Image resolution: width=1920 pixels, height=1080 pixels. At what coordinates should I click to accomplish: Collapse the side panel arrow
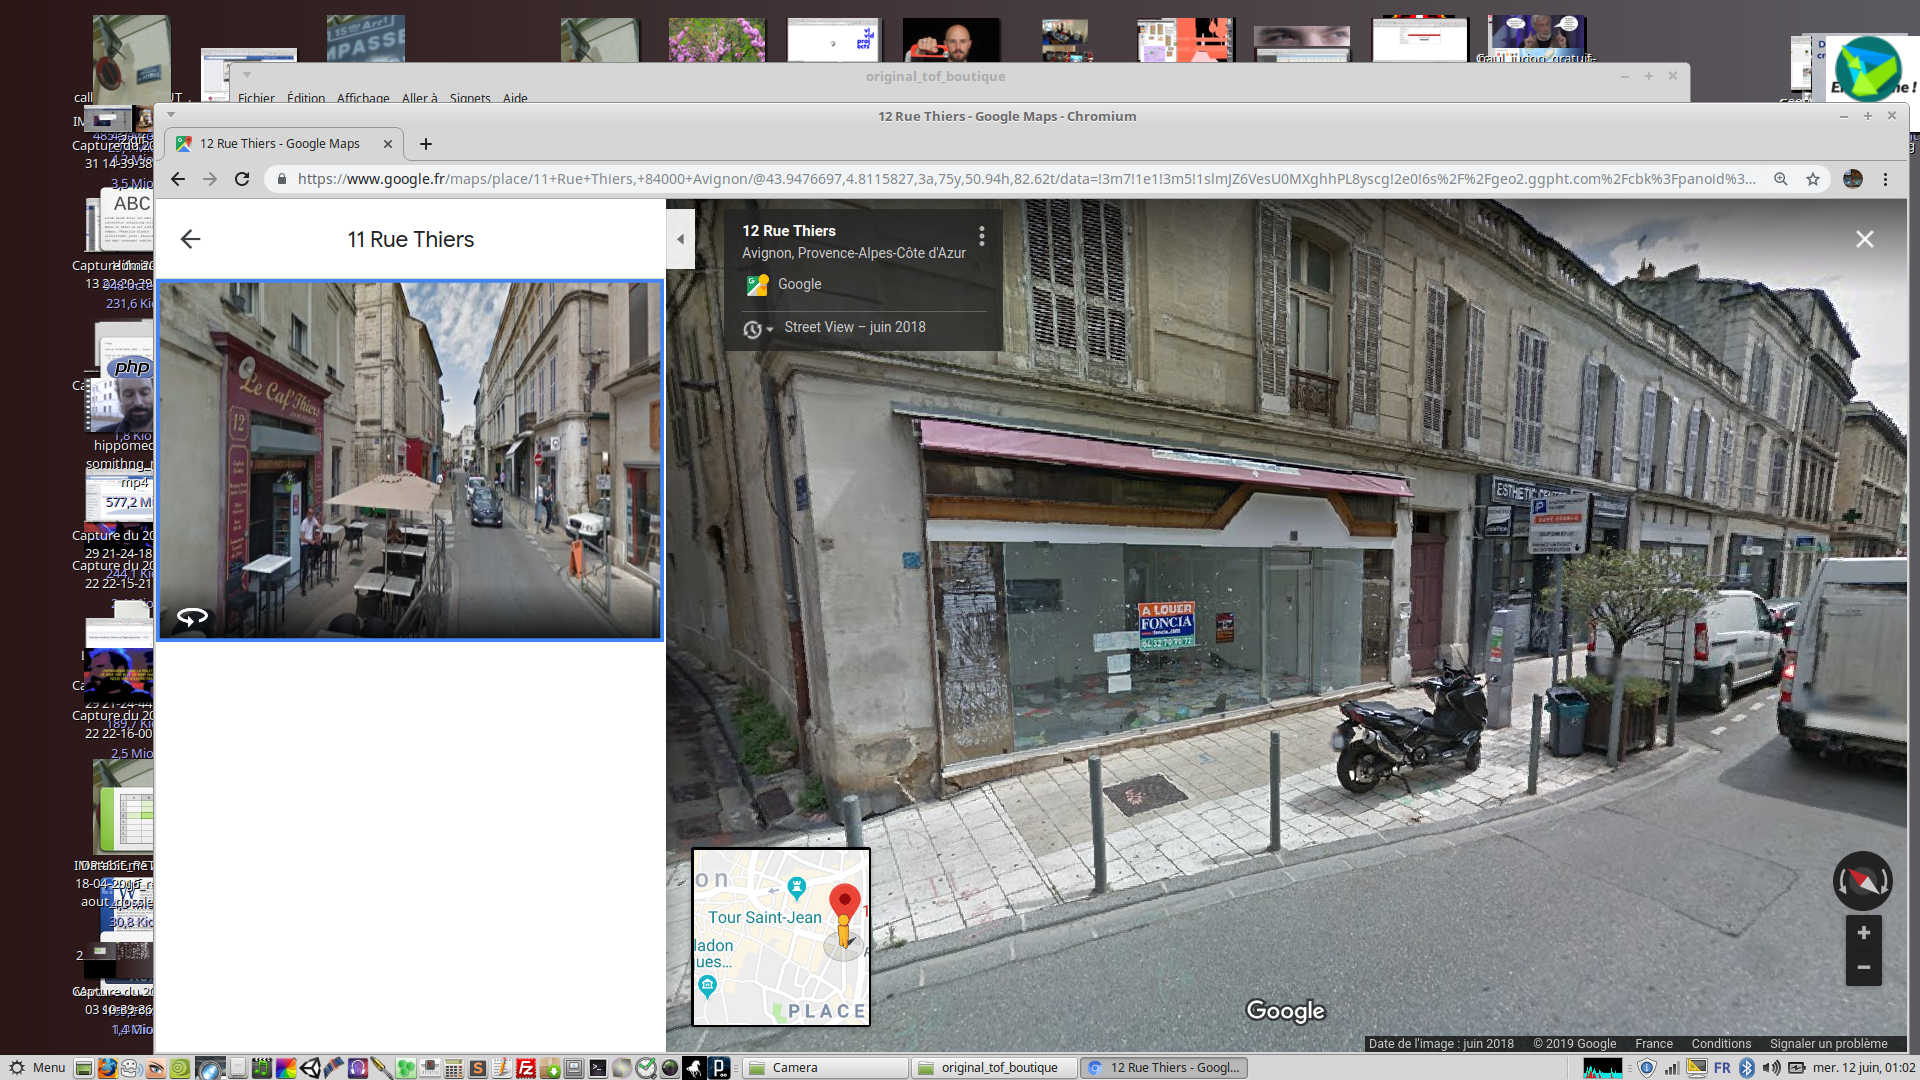click(680, 239)
